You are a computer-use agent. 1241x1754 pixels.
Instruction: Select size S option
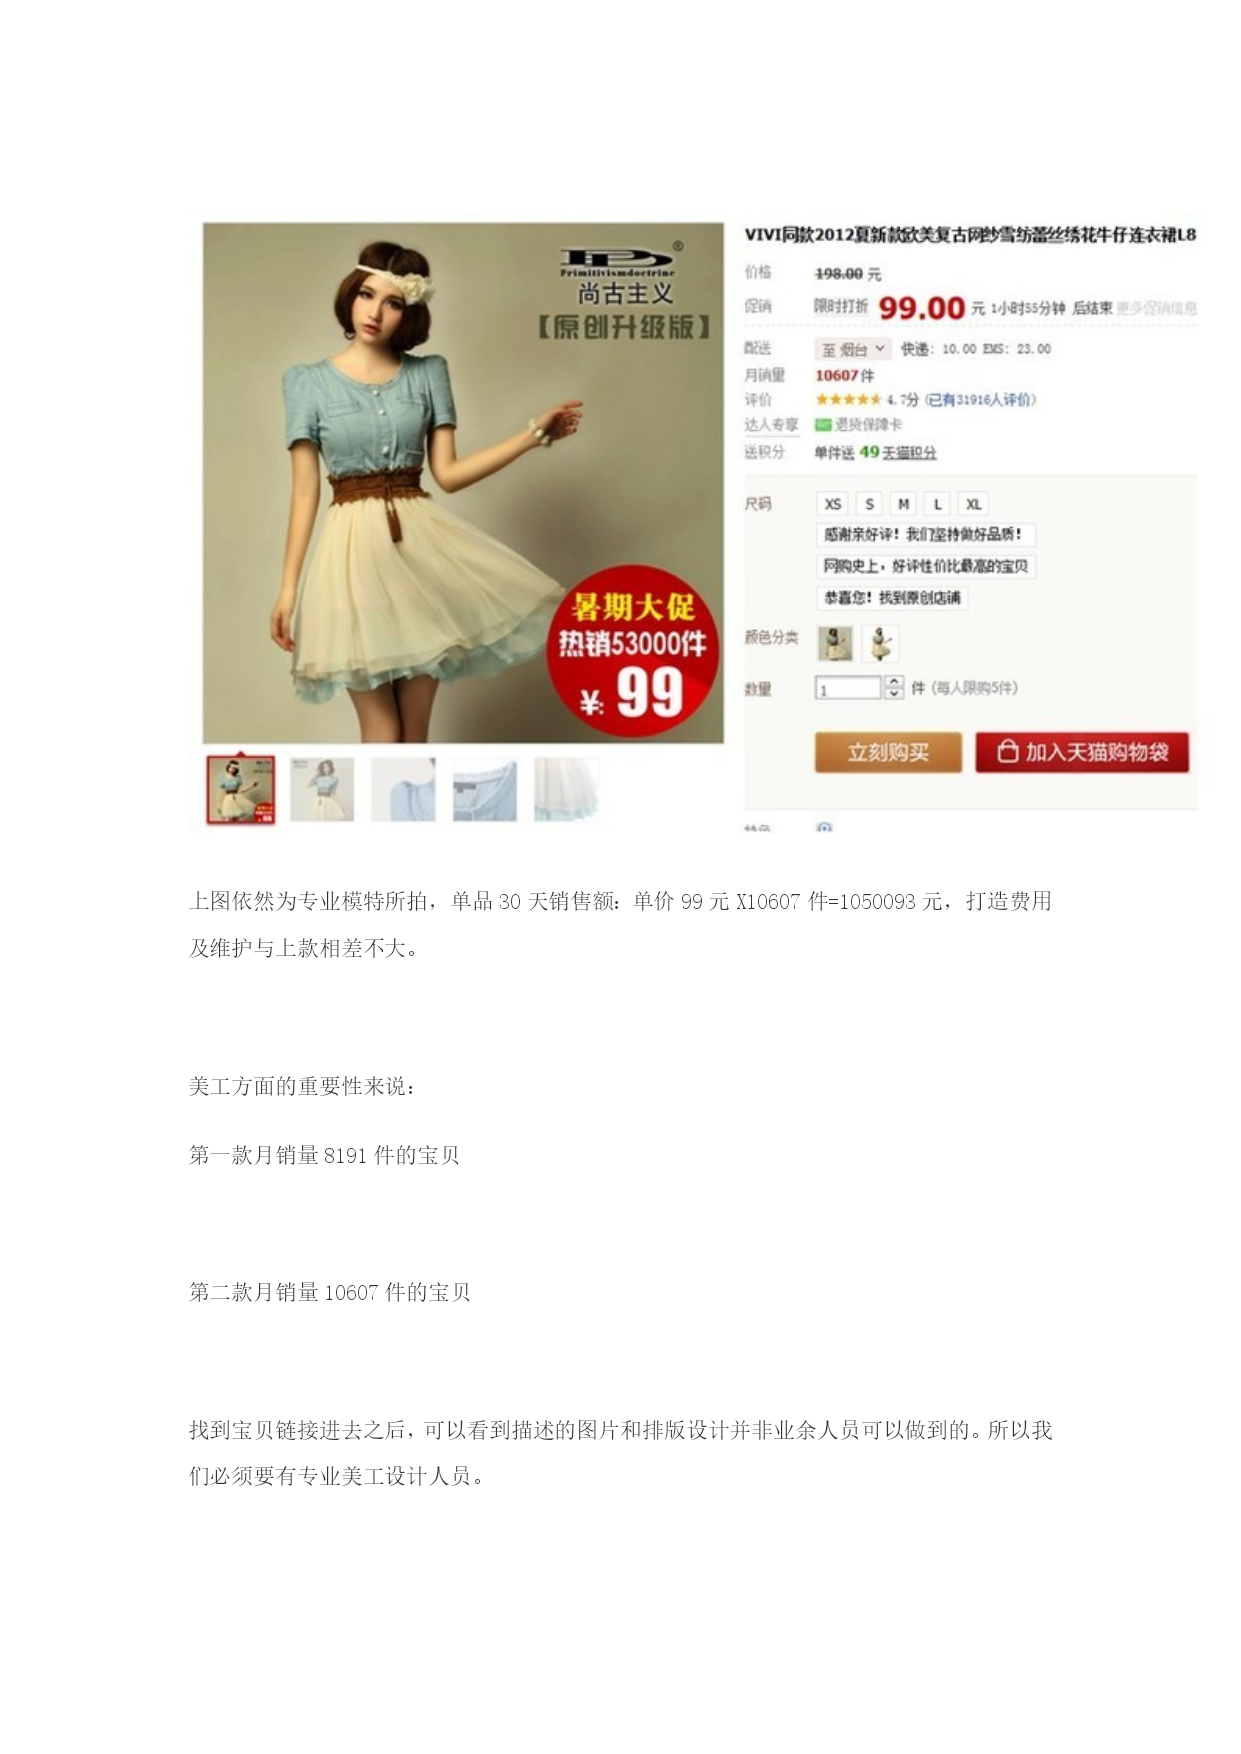(869, 504)
